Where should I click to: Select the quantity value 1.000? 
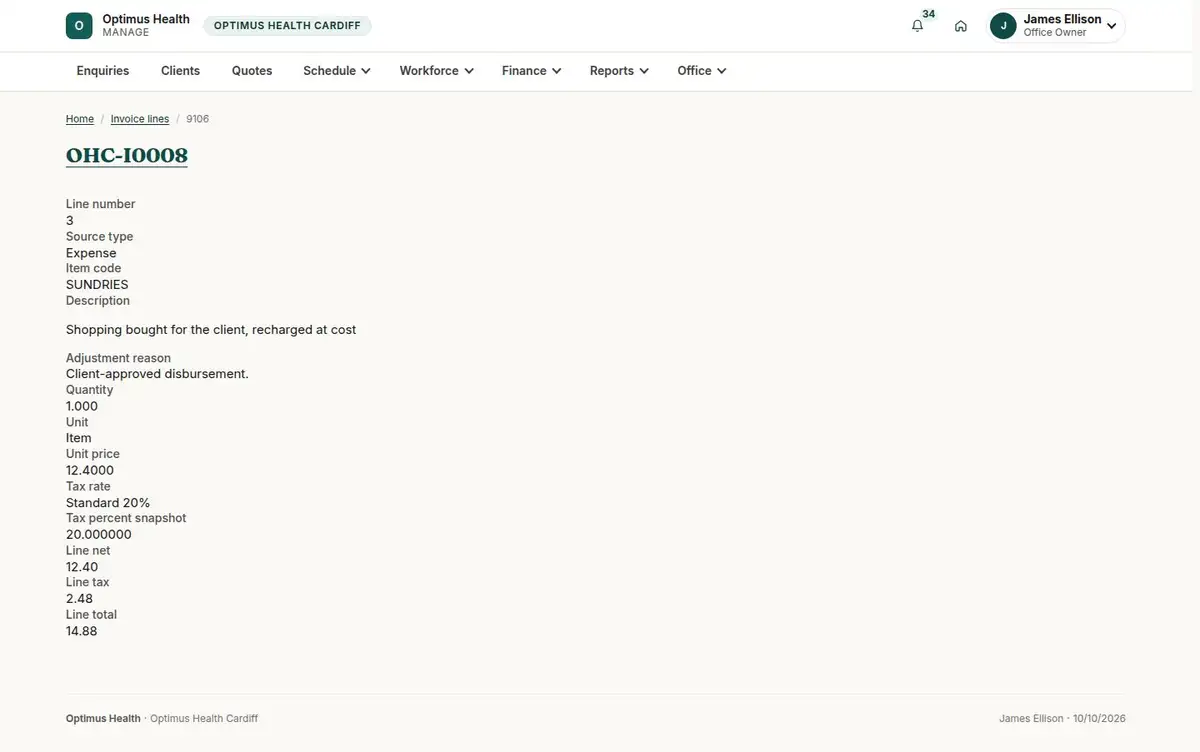coord(82,406)
